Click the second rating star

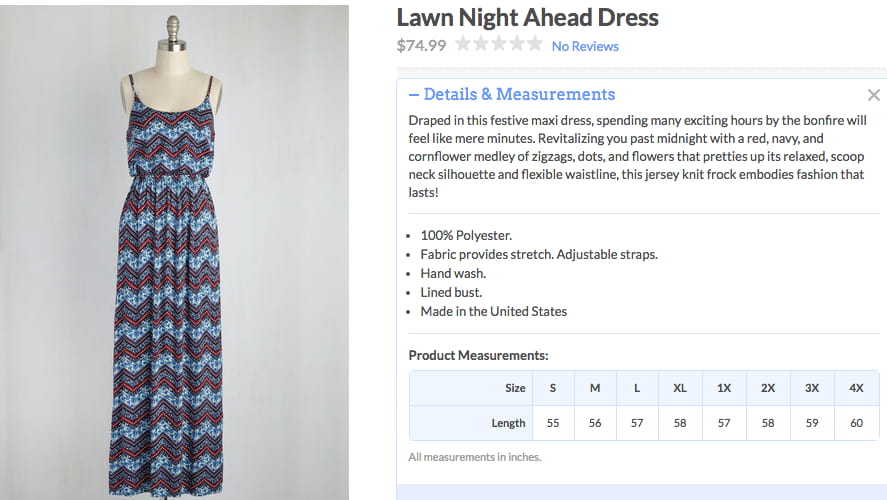(x=481, y=45)
